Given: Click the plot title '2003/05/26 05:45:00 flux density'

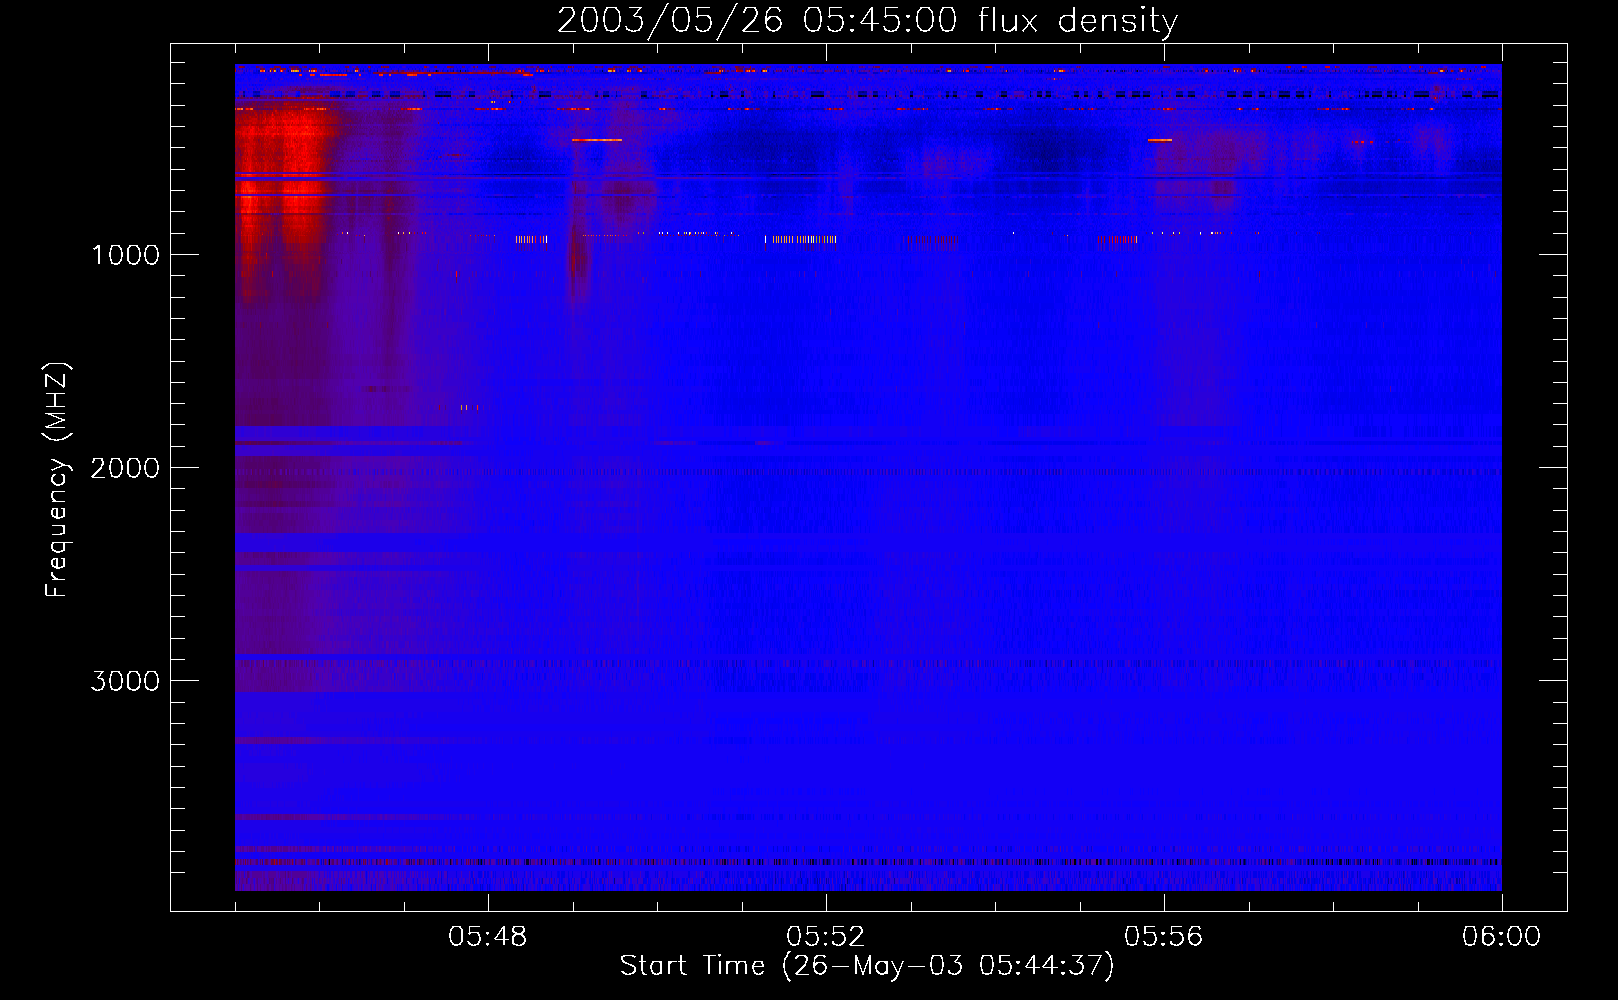Looking at the screenshot, I should 867,20.
